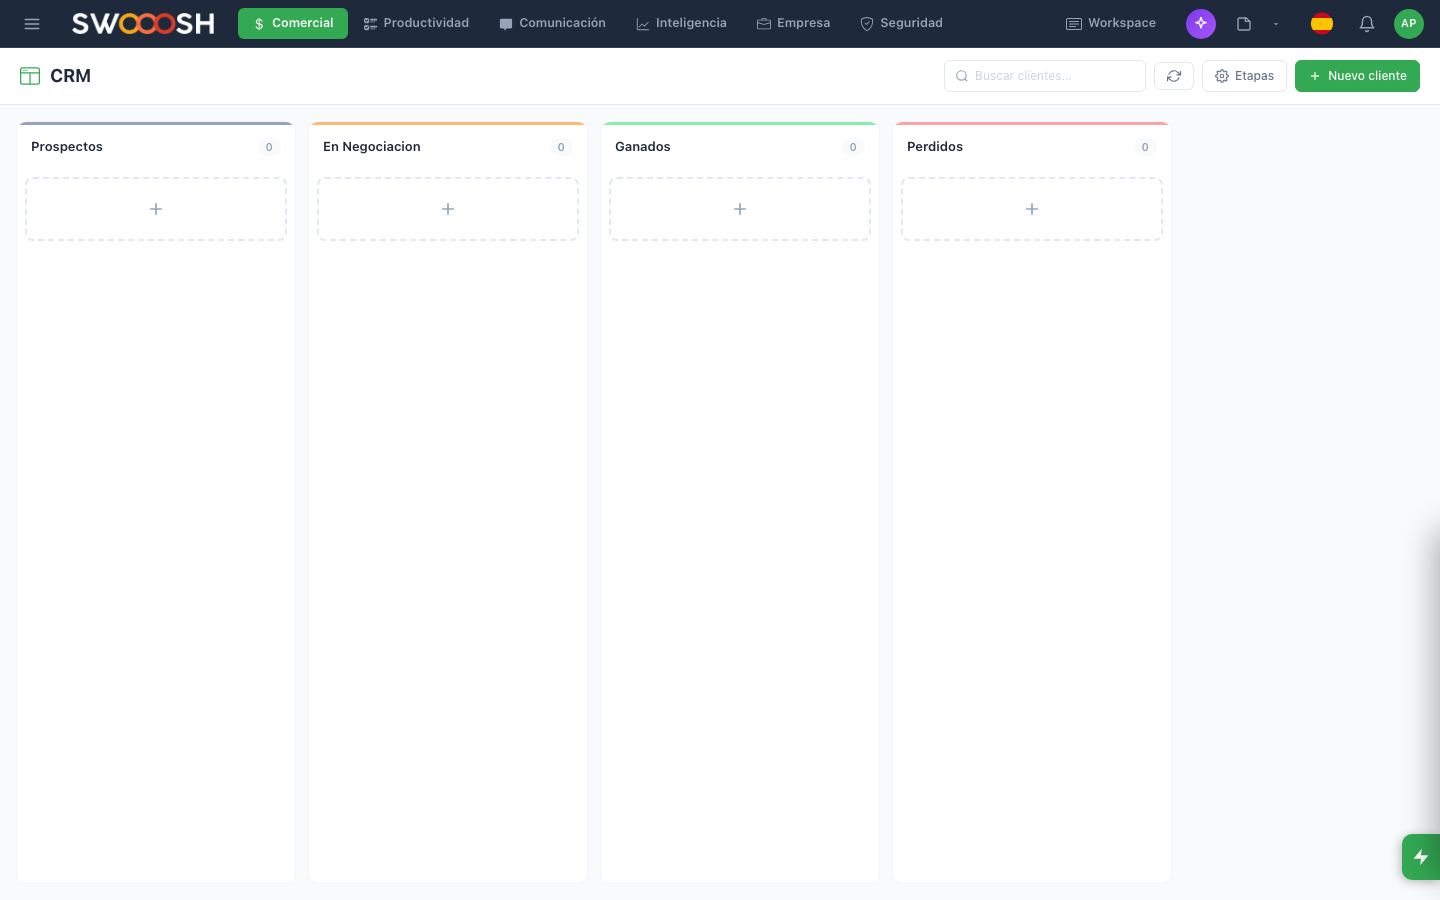
Task: Select the Empresa briefcase icon
Action: pyautogui.click(x=765, y=22)
